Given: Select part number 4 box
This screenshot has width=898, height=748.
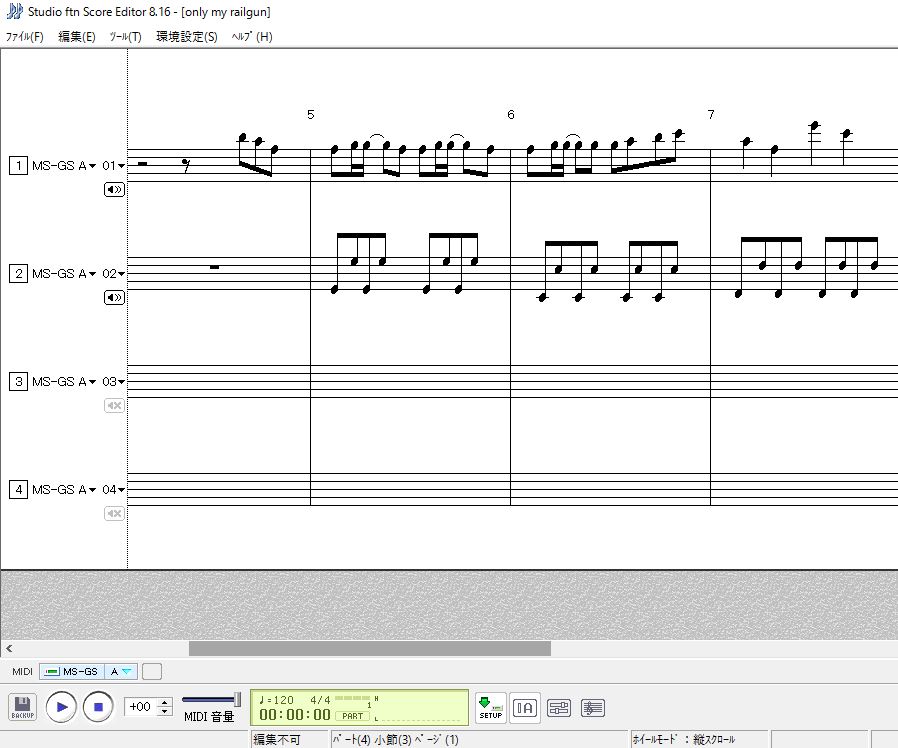Looking at the screenshot, I should (x=18, y=490).
